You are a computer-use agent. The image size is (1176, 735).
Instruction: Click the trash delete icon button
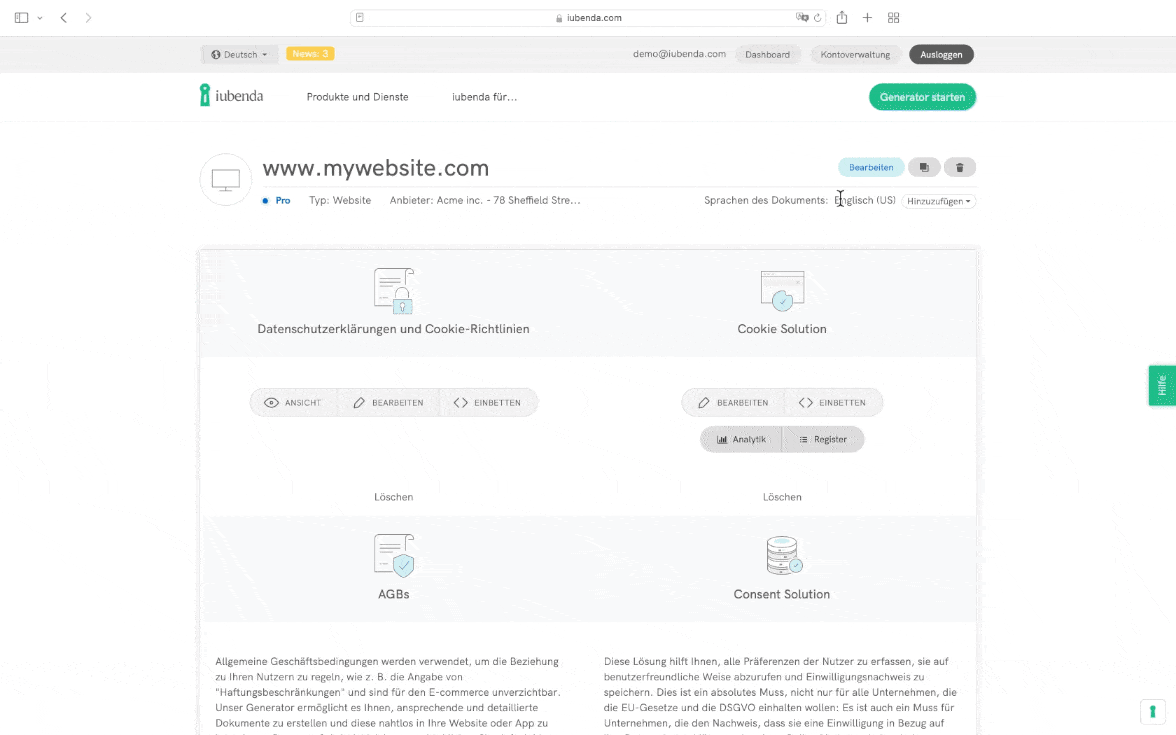[960, 168]
